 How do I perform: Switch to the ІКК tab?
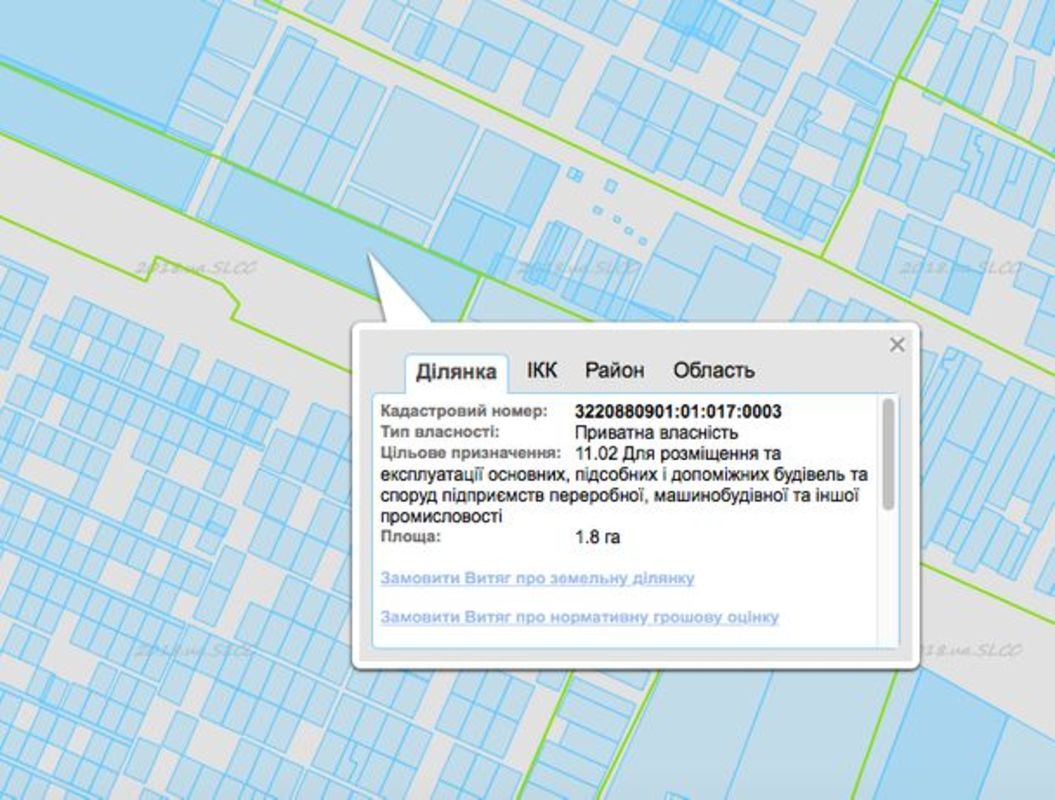click(541, 370)
